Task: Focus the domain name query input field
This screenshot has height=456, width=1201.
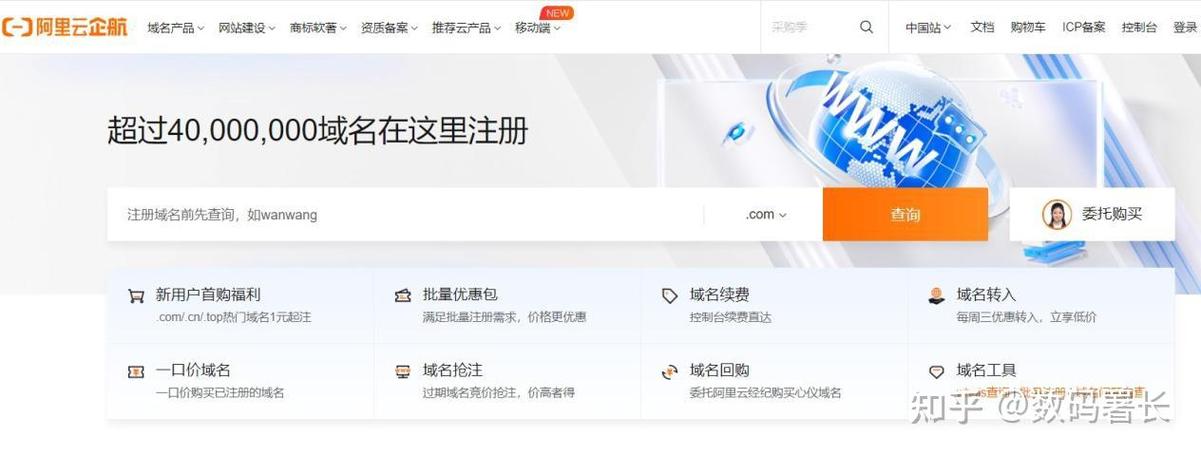Action: (405, 214)
